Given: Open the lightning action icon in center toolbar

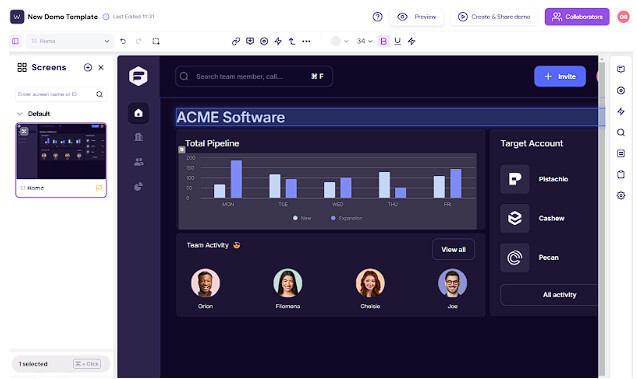Looking at the screenshot, I should pyautogui.click(x=278, y=41).
